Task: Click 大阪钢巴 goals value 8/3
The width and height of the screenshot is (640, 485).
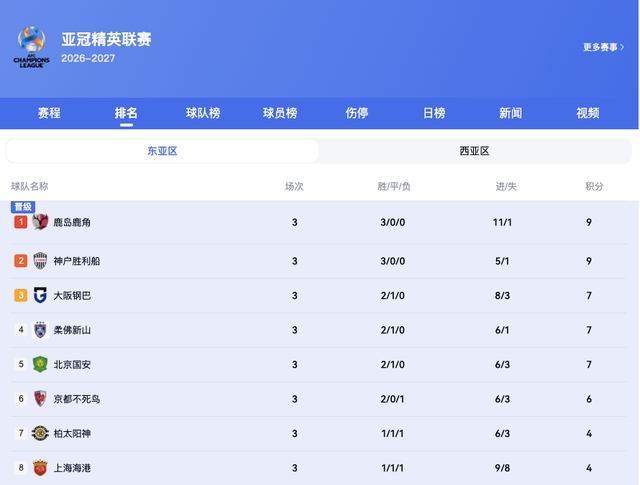Action: click(x=502, y=296)
